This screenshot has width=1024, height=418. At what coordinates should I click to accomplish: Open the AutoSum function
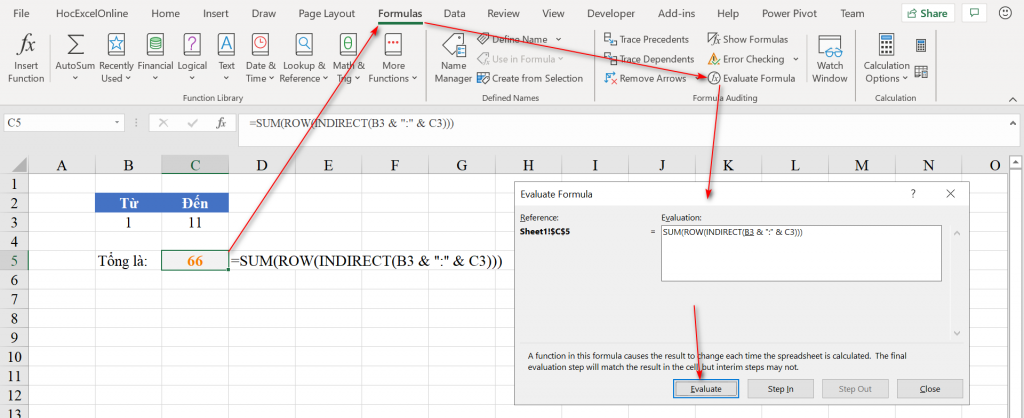(75, 59)
